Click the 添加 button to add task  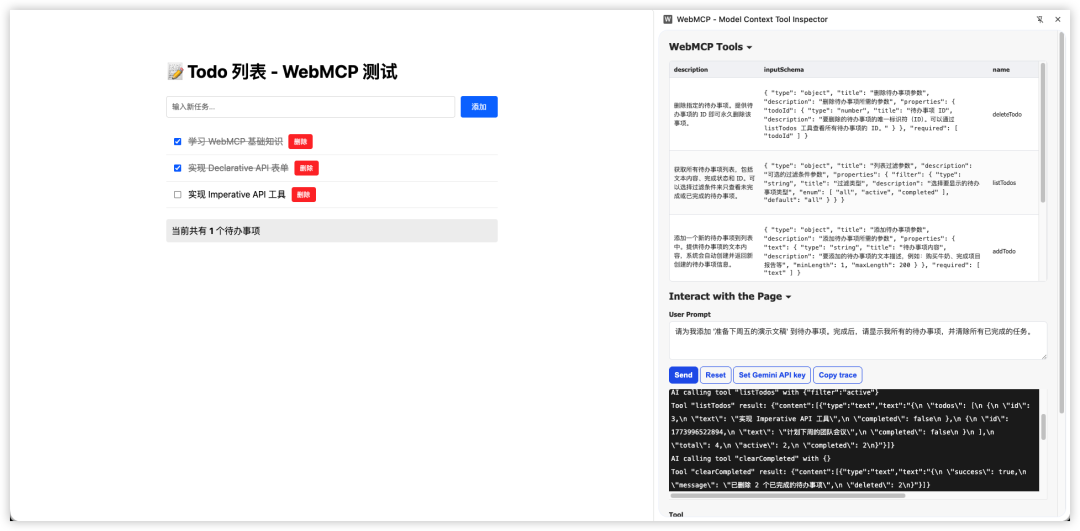click(479, 107)
